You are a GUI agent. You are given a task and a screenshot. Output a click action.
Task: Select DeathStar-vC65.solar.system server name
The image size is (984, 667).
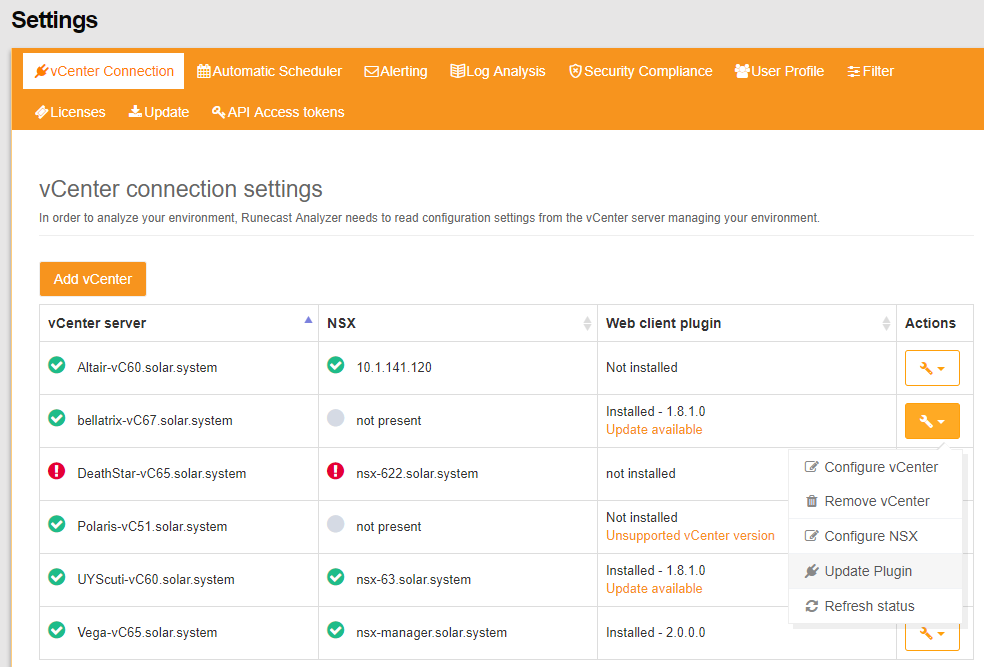161,474
